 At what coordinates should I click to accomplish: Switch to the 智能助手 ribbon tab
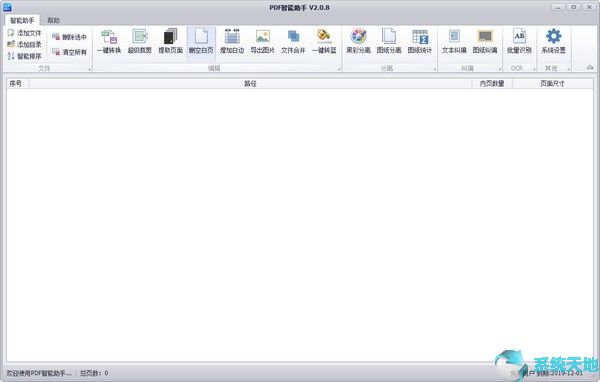click(x=22, y=20)
